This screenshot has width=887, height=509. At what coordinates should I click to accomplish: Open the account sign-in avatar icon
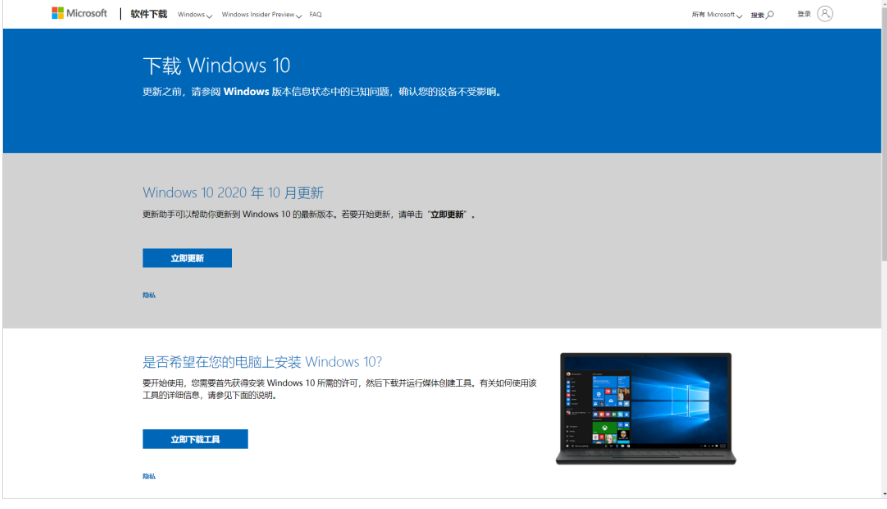(x=825, y=14)
